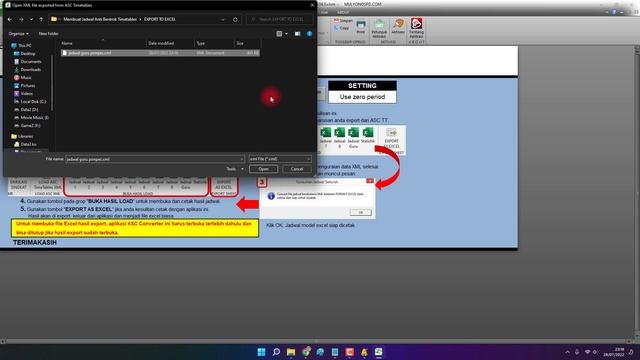
Task: Close the Open XML file dialog
Action: coord(312,5)
